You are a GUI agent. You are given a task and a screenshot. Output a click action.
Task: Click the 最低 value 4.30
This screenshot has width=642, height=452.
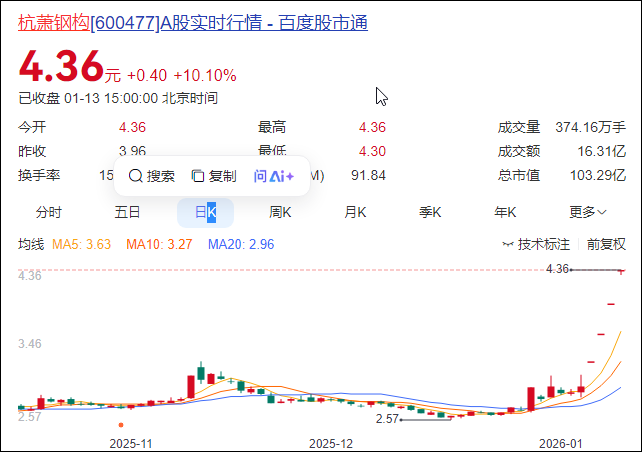(x=372, y=151)
